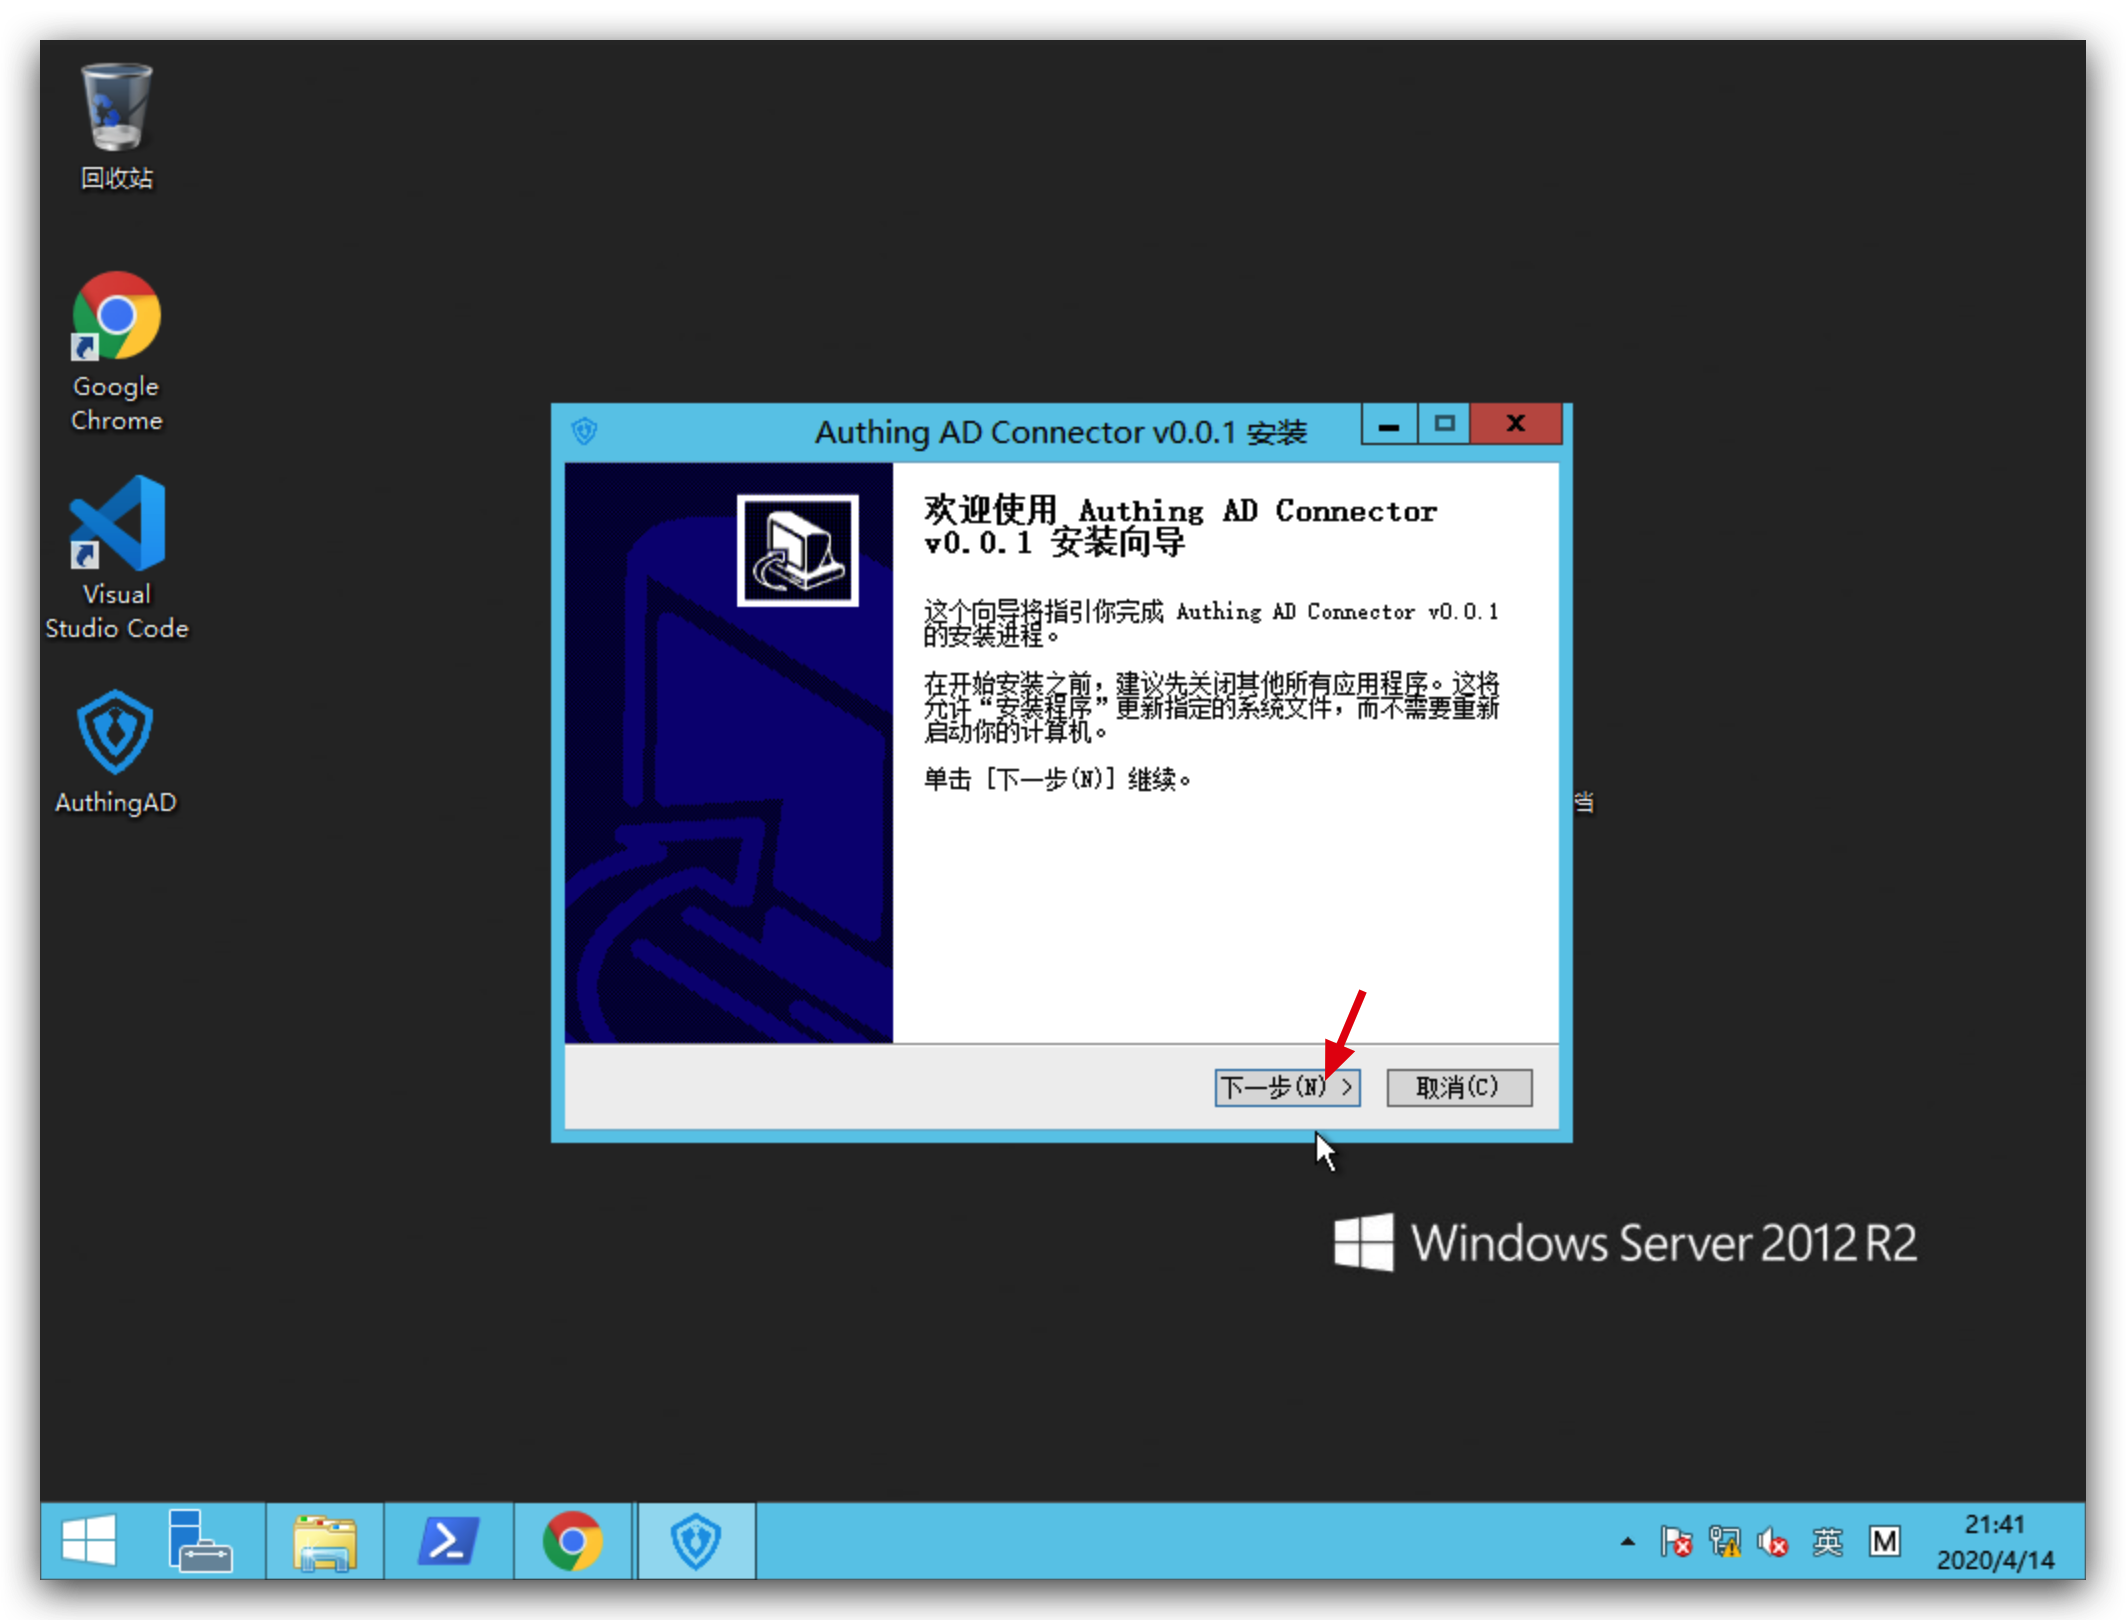Switch the 英 input language indicator

[x=1827, y=1541]
